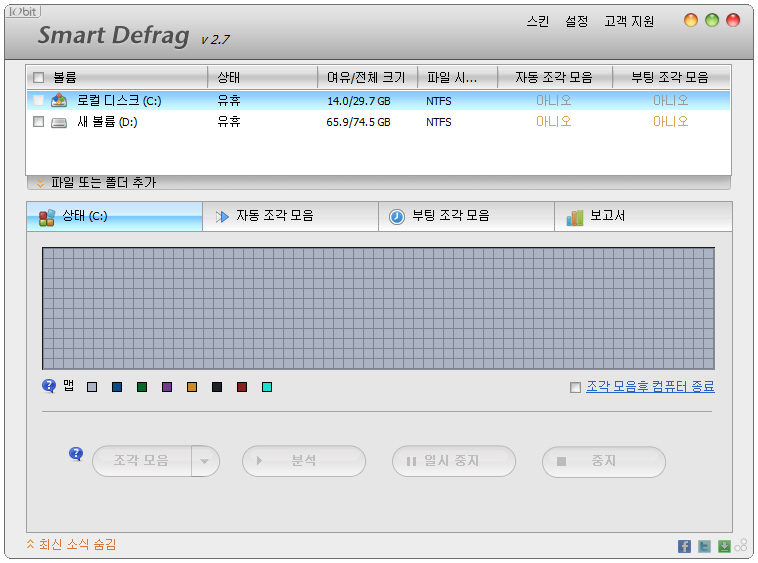Expand 파일 또는 폴더 추가 panel
758x563 pixels.
tap(97, 183)
